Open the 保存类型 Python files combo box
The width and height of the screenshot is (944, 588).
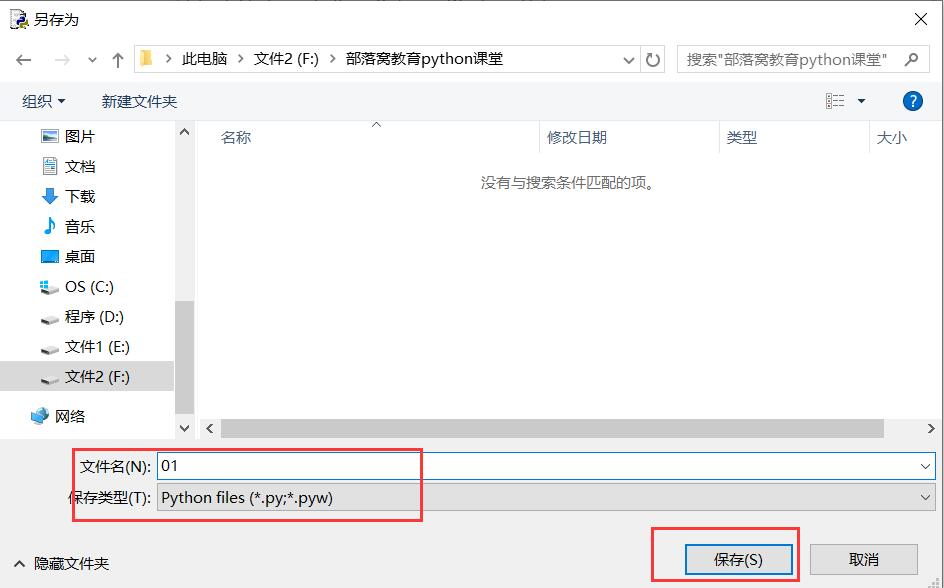tap(546, 498)
